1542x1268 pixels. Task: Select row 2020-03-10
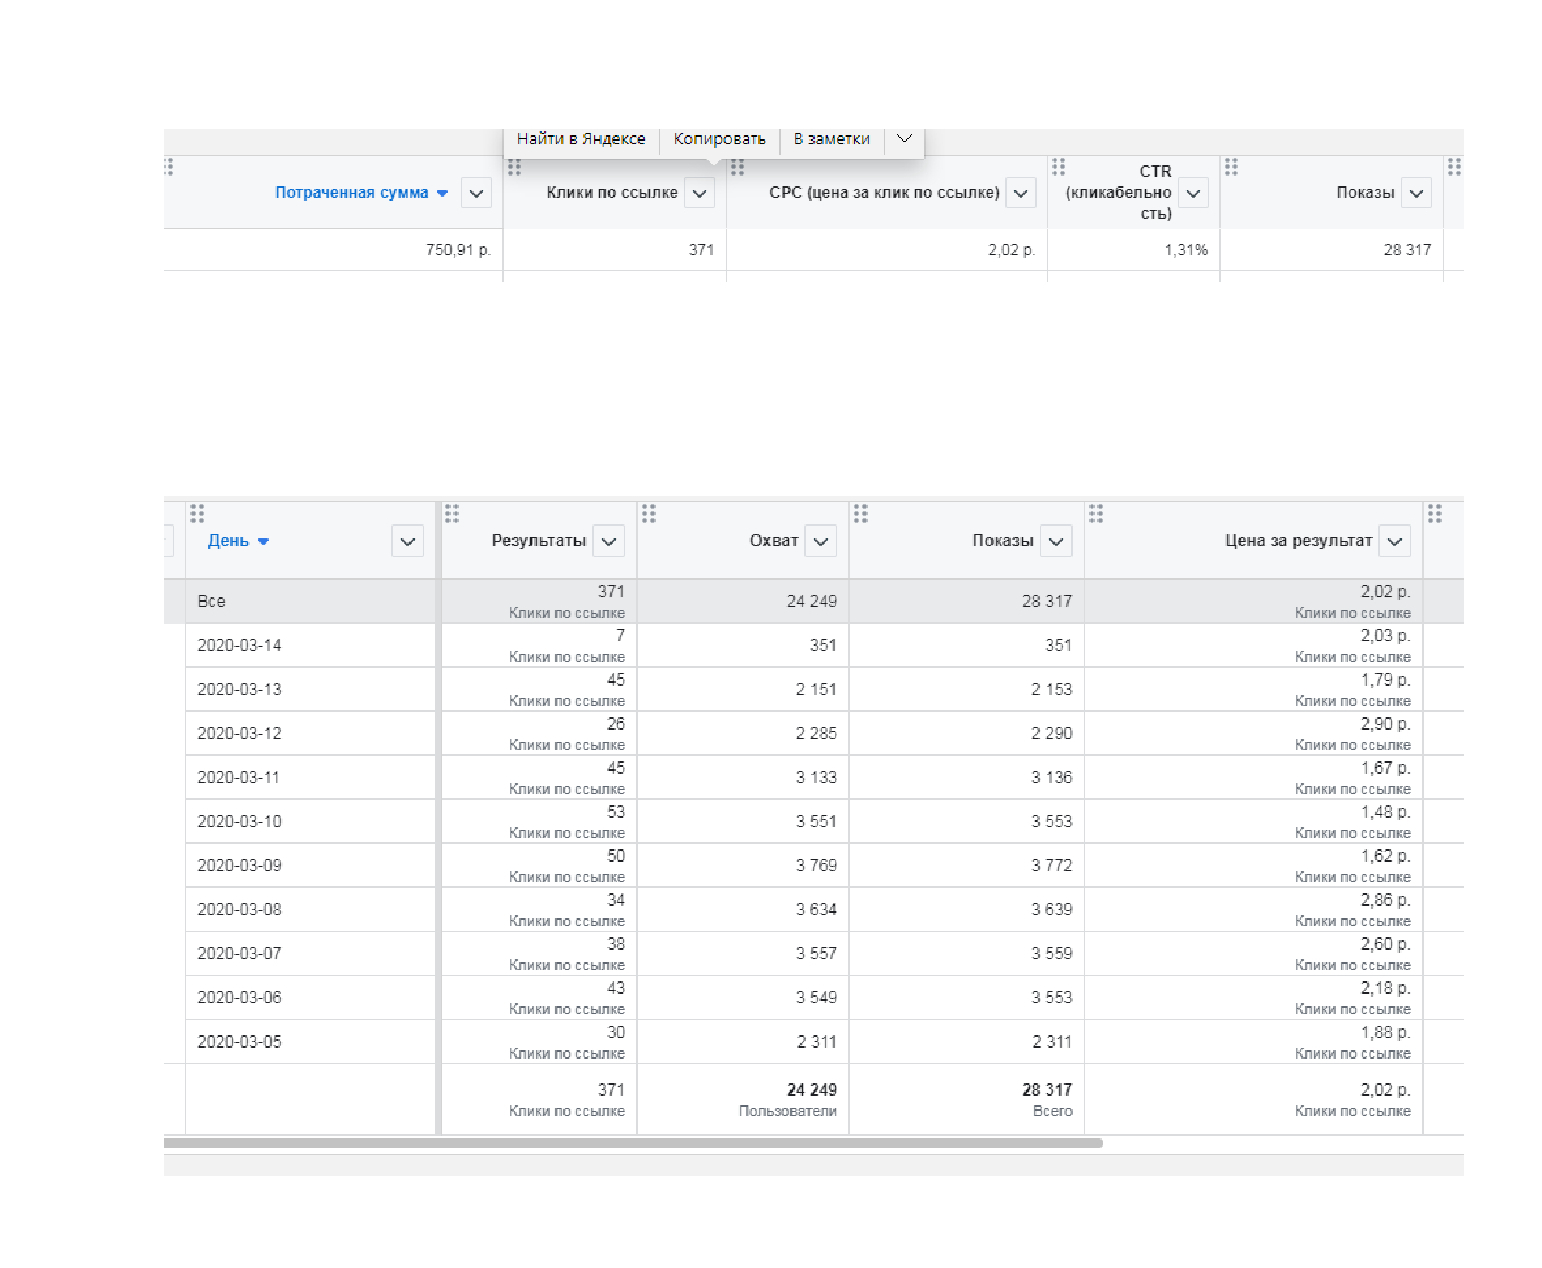click(x=814, y=821)
